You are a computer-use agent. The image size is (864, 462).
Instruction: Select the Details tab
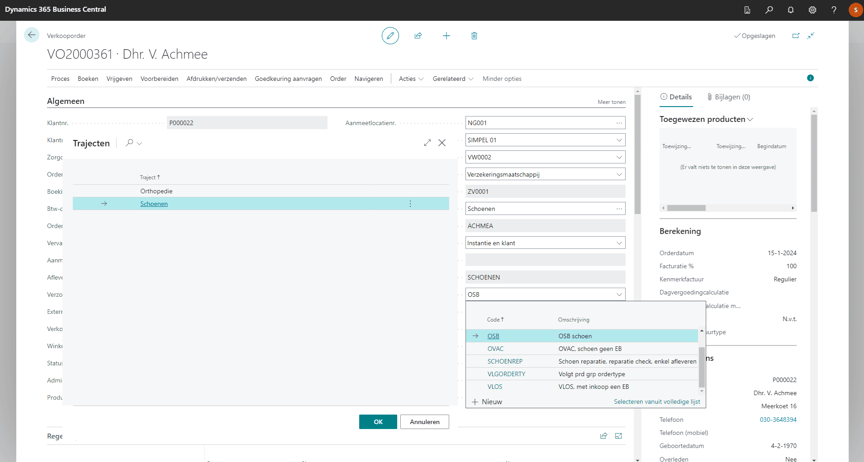(x=676, y=97)
